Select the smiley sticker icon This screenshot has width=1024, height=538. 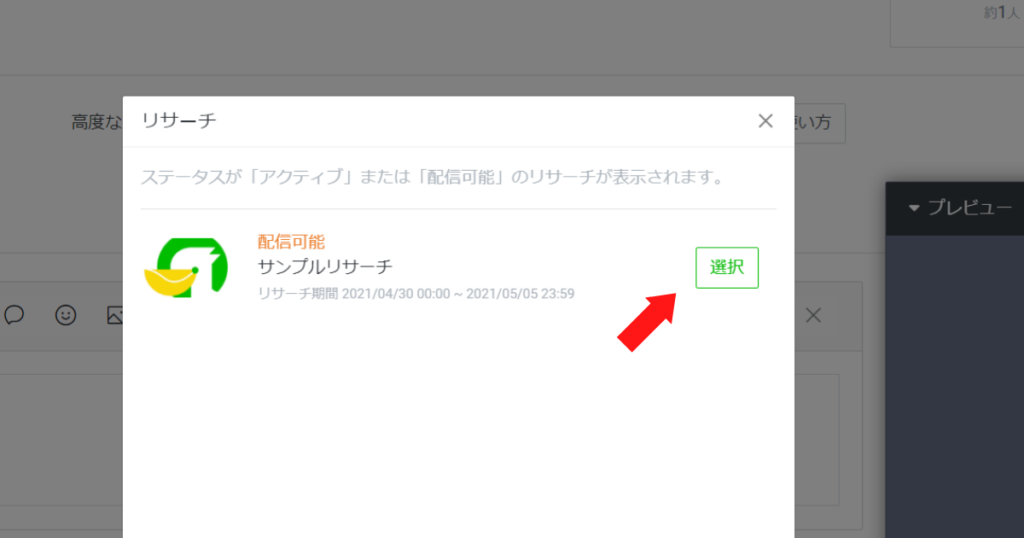[65, 315]
